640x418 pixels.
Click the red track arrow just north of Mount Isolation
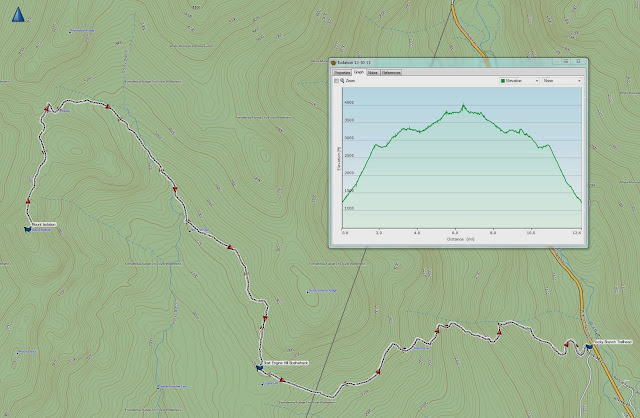[x=28, y=200]
